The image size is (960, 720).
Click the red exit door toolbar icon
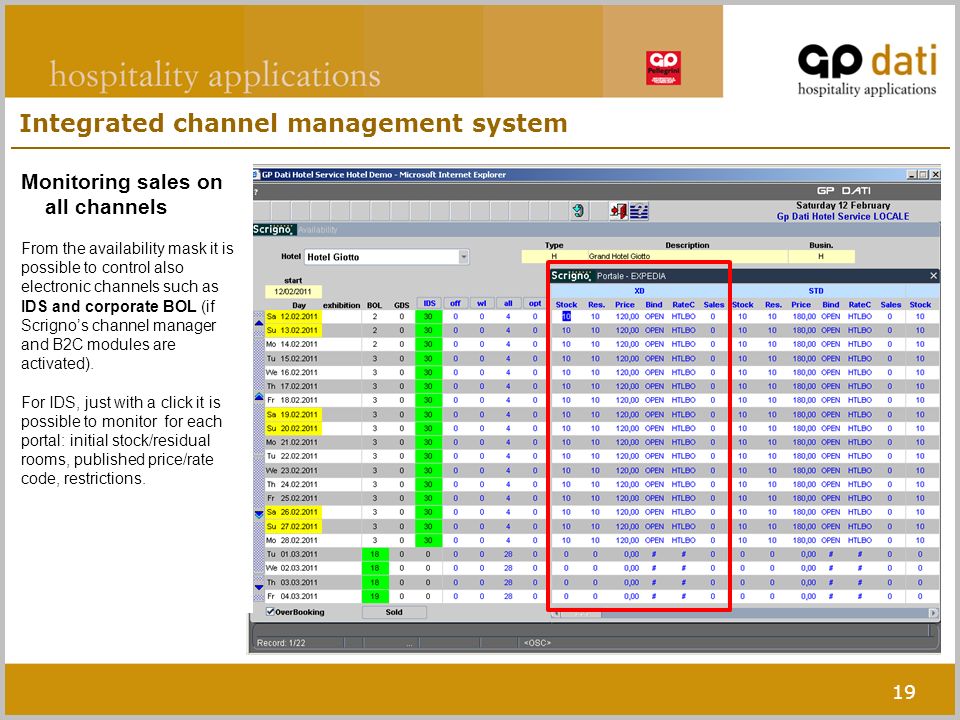[x=618, y=211]
